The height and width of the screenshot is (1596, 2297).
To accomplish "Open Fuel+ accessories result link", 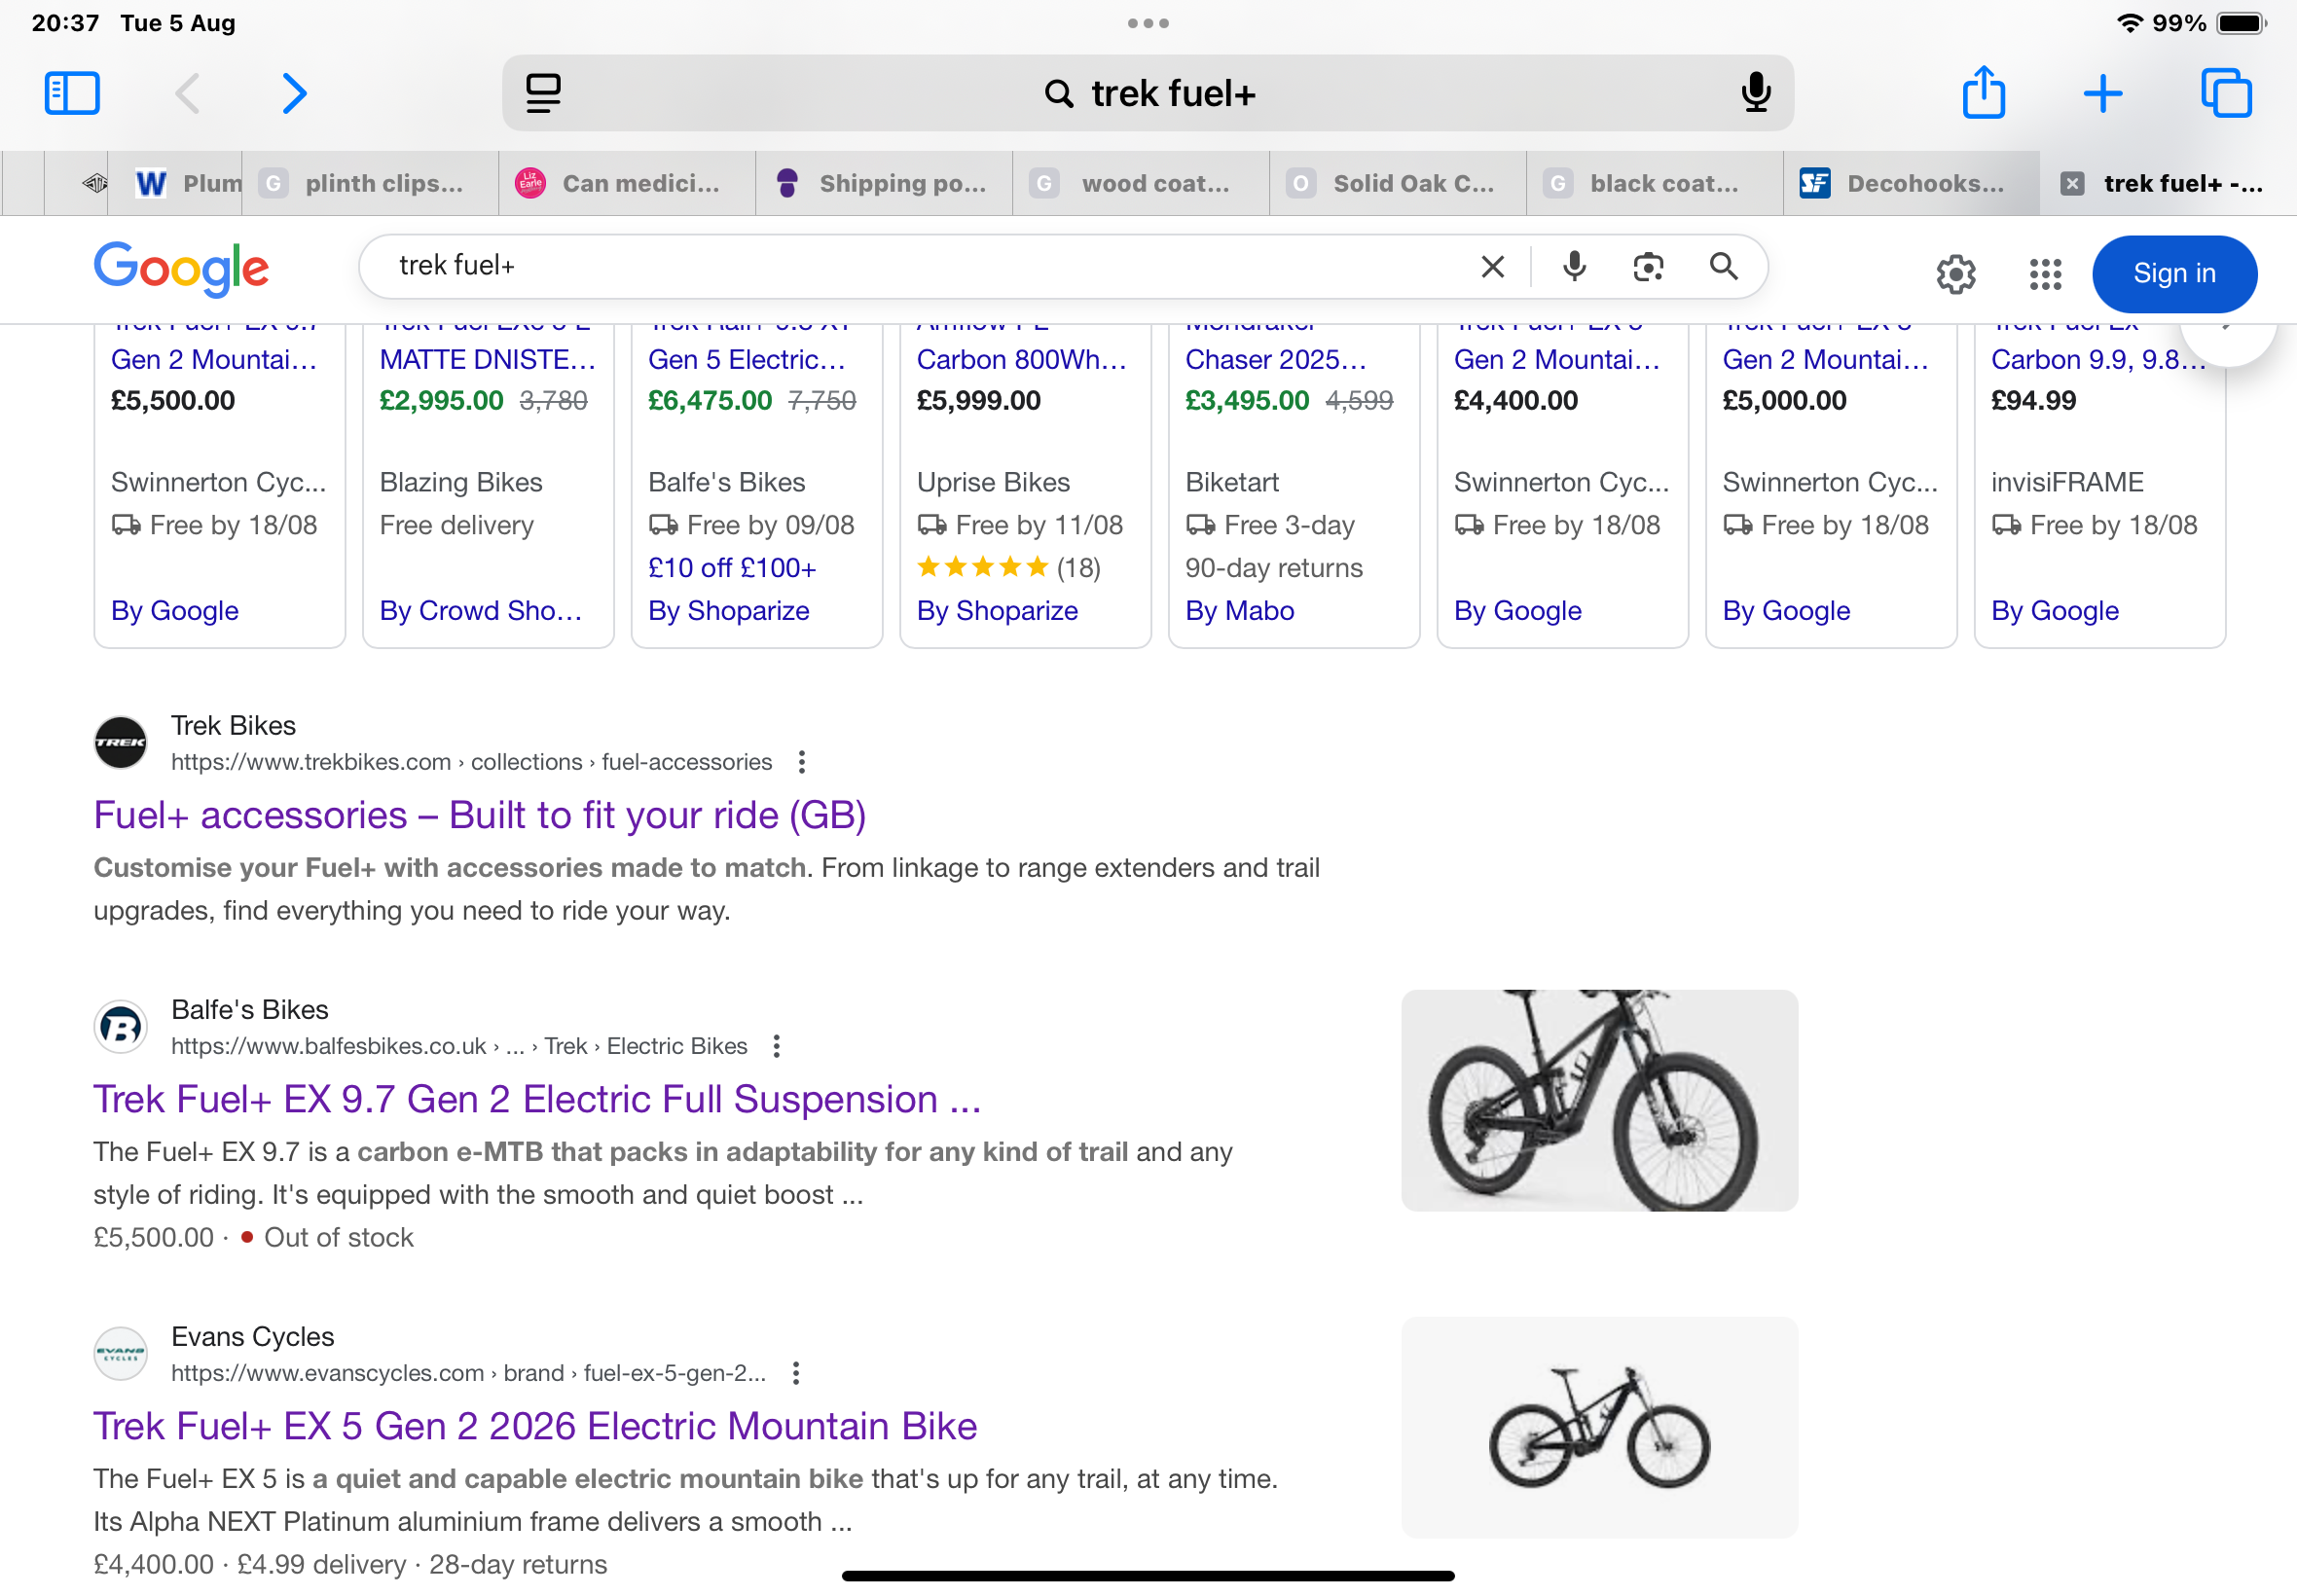I will [480, 815].
